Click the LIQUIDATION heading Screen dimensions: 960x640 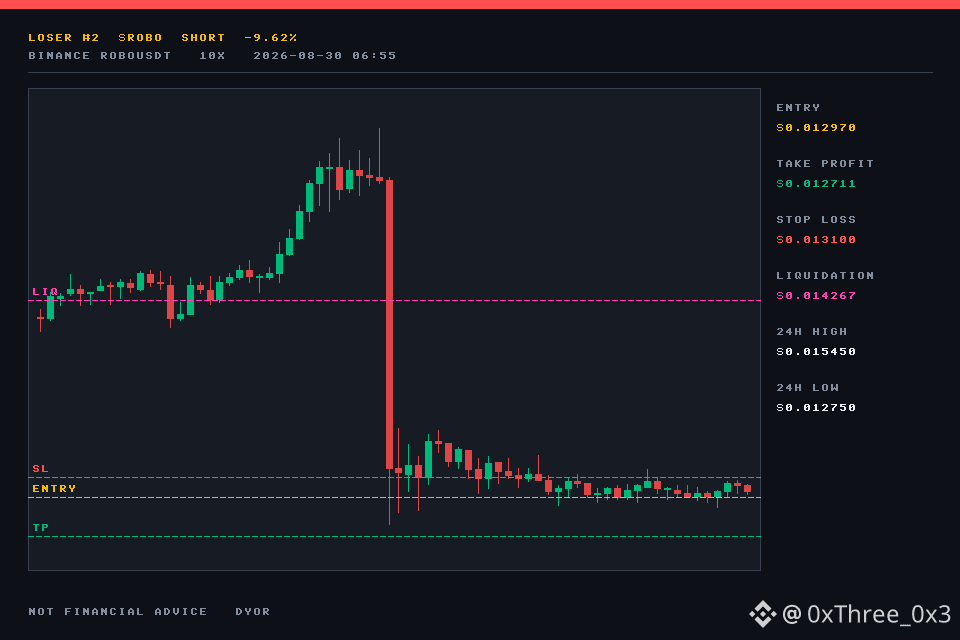tap(825, 276)
